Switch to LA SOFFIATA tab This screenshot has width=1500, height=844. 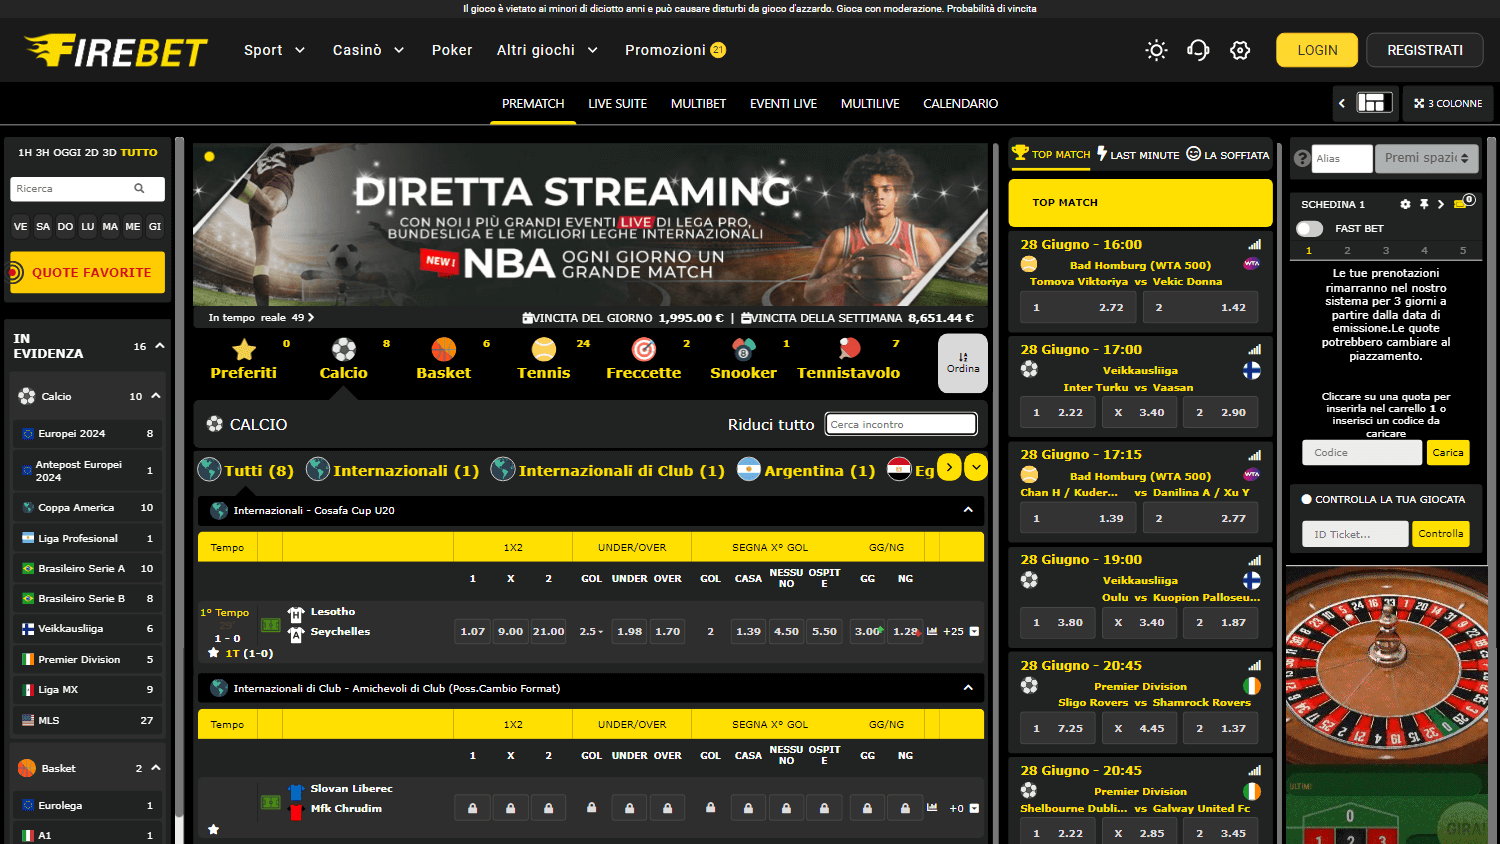tap(1228, 154)
